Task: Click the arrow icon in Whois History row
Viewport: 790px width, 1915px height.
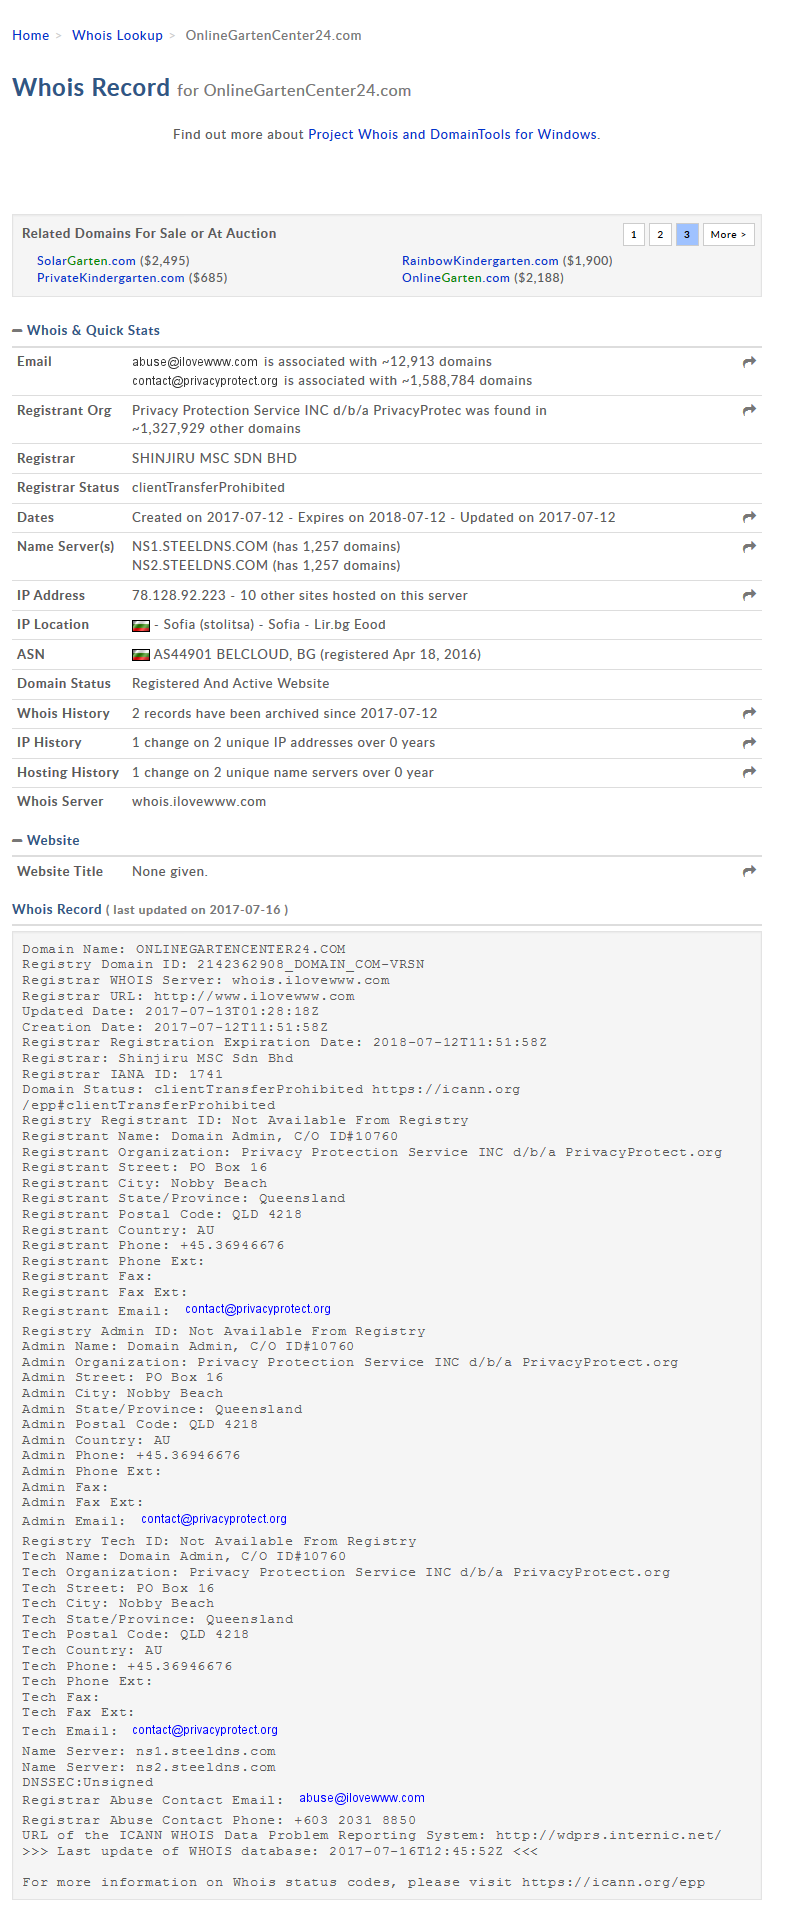Action: (x=749, y=713)
